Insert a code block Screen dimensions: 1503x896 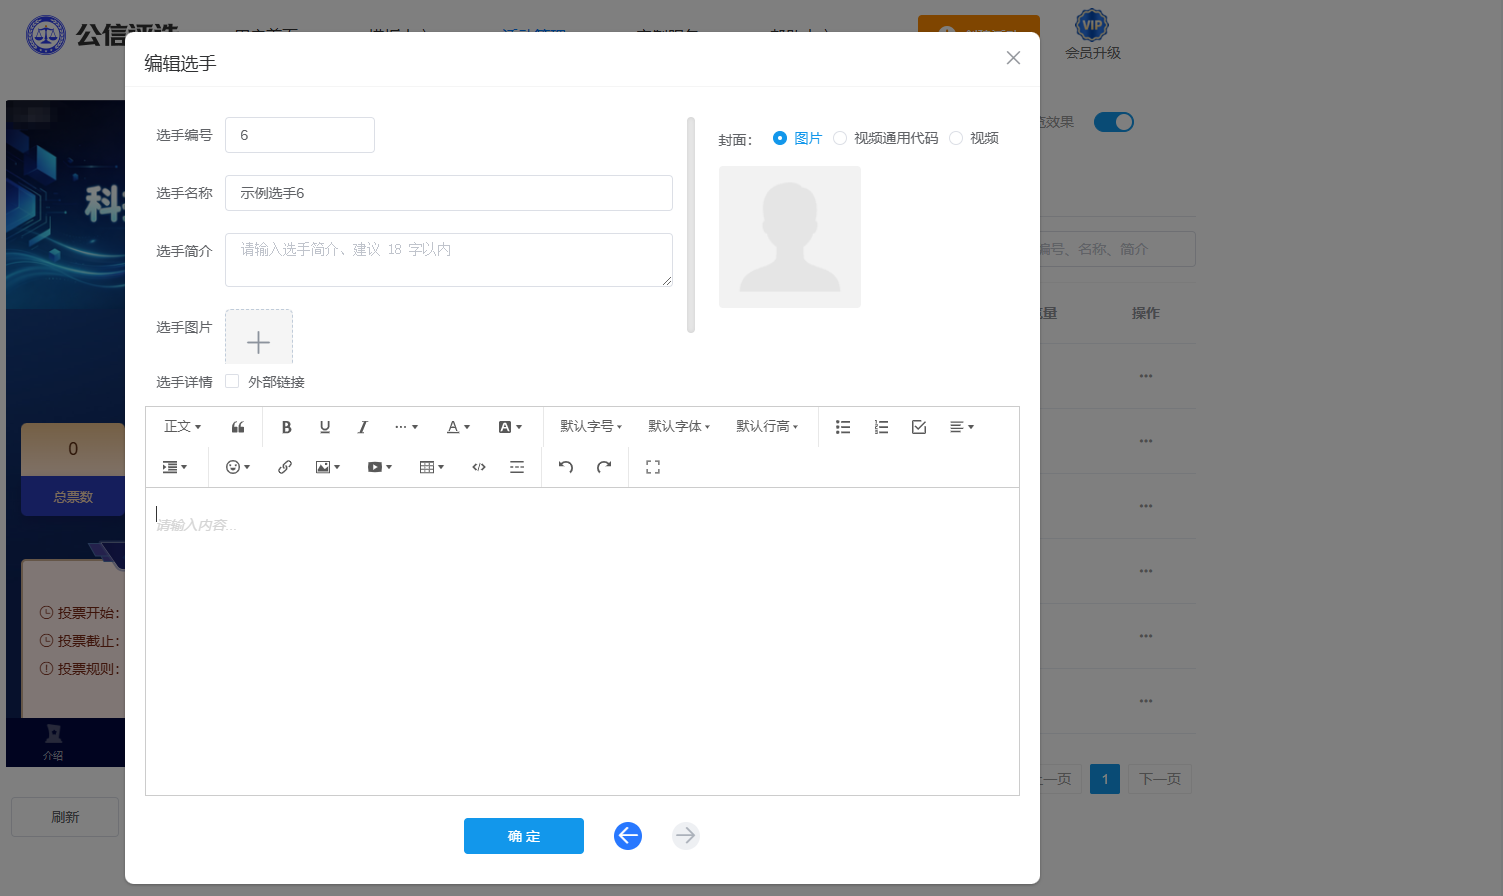tap(479, 467)
